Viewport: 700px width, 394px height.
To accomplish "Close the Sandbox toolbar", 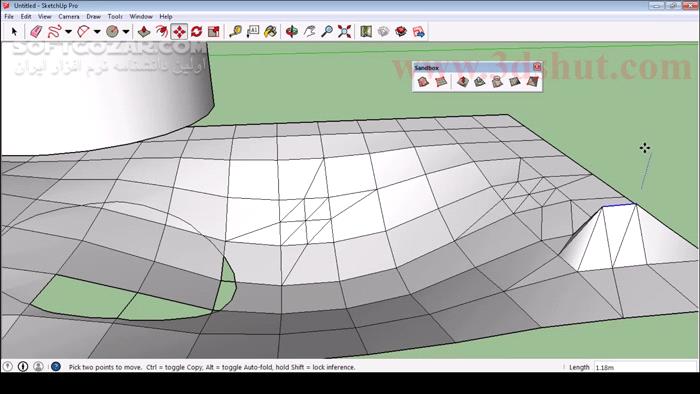I will (537, 67).
